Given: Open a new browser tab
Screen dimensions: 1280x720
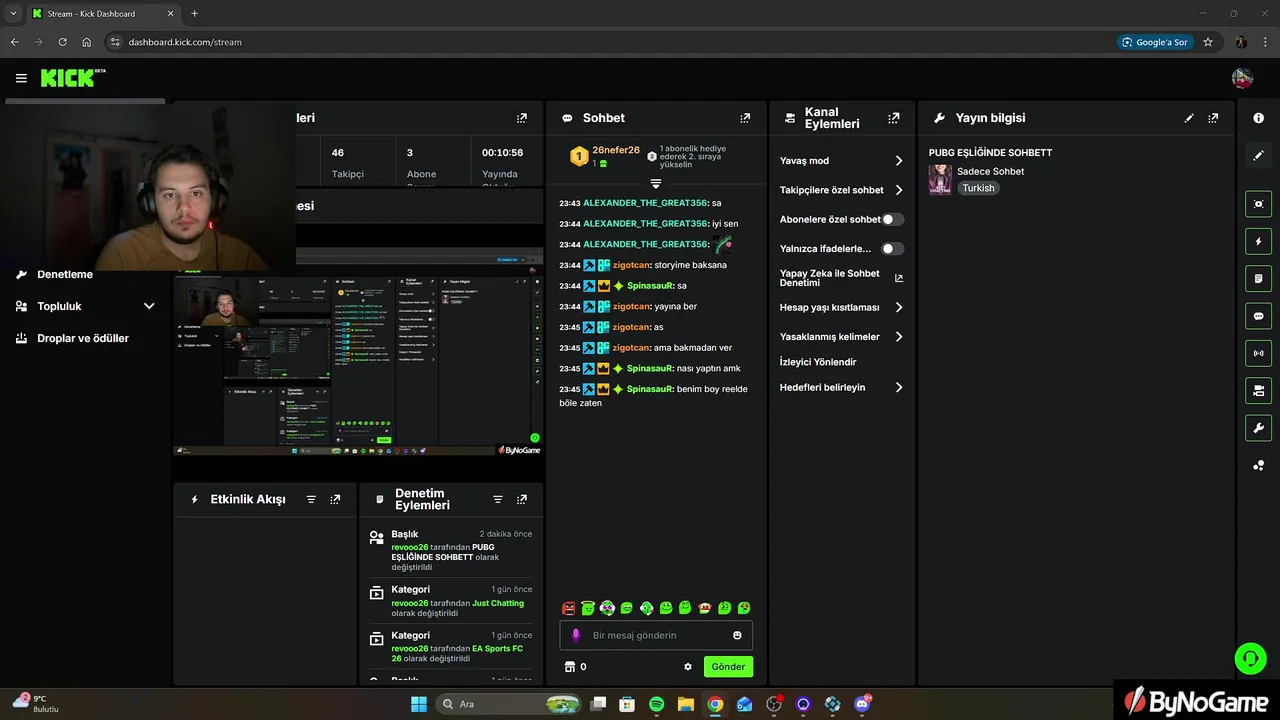Looking at the screenshot, I should coord(194,14).
